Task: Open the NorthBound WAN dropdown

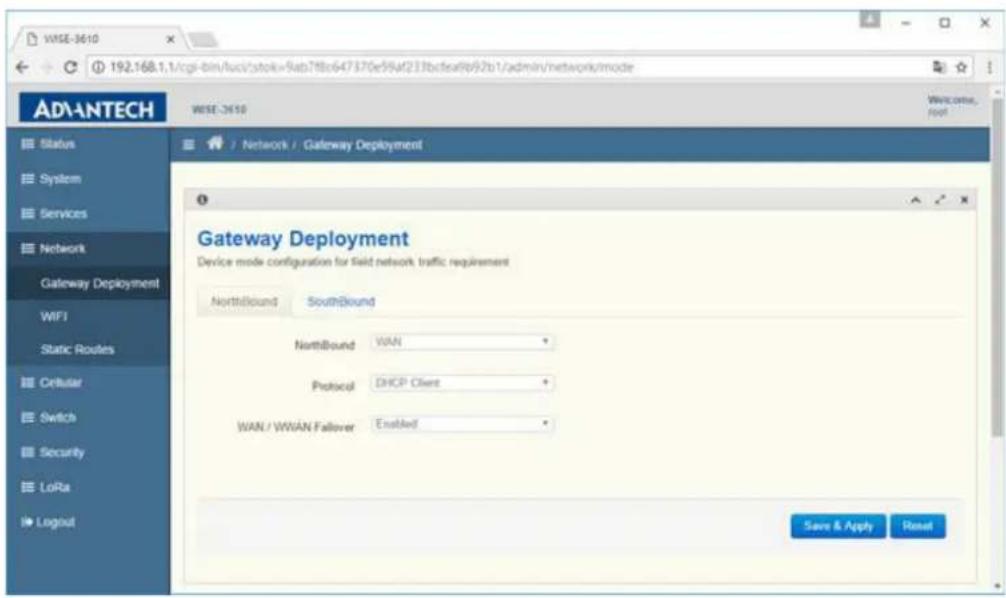Action: click(x=462, y=342)
